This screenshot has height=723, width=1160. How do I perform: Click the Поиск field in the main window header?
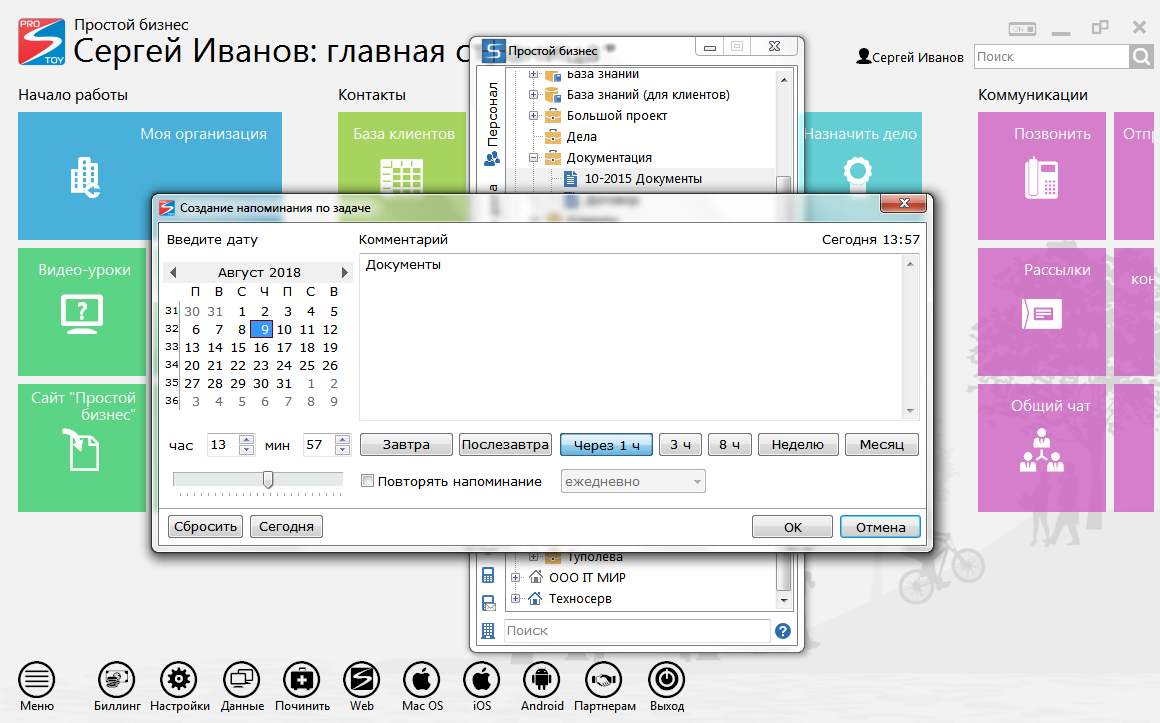[x=1051, y=56]
